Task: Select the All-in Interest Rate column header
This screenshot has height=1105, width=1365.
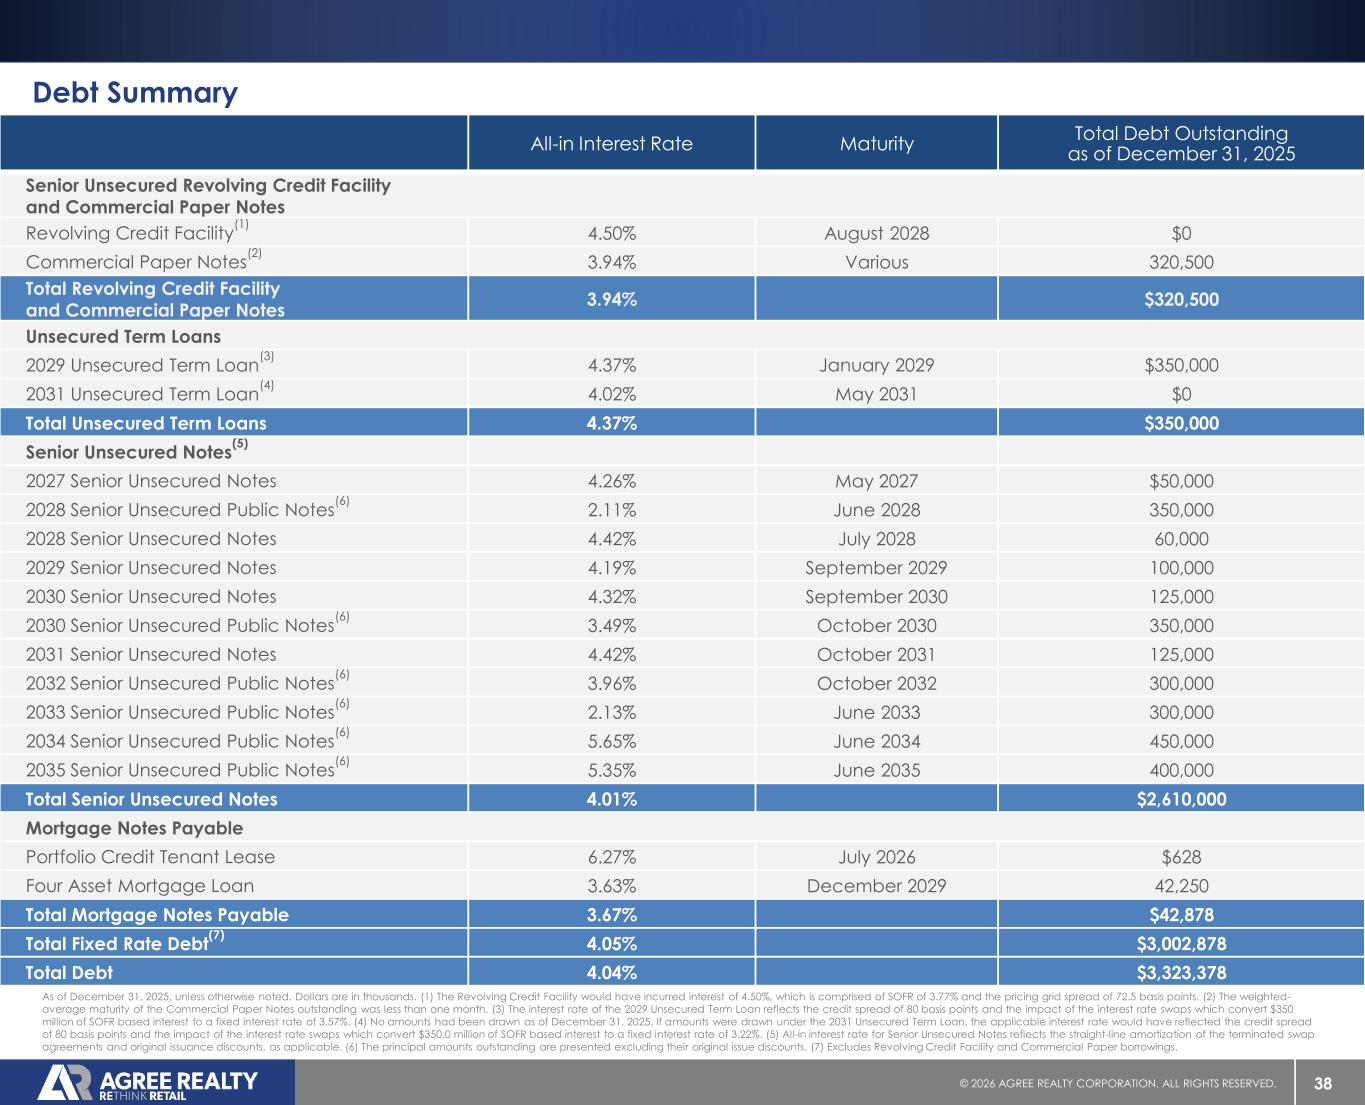Action: pyautogui.click(x=611, y=143)
